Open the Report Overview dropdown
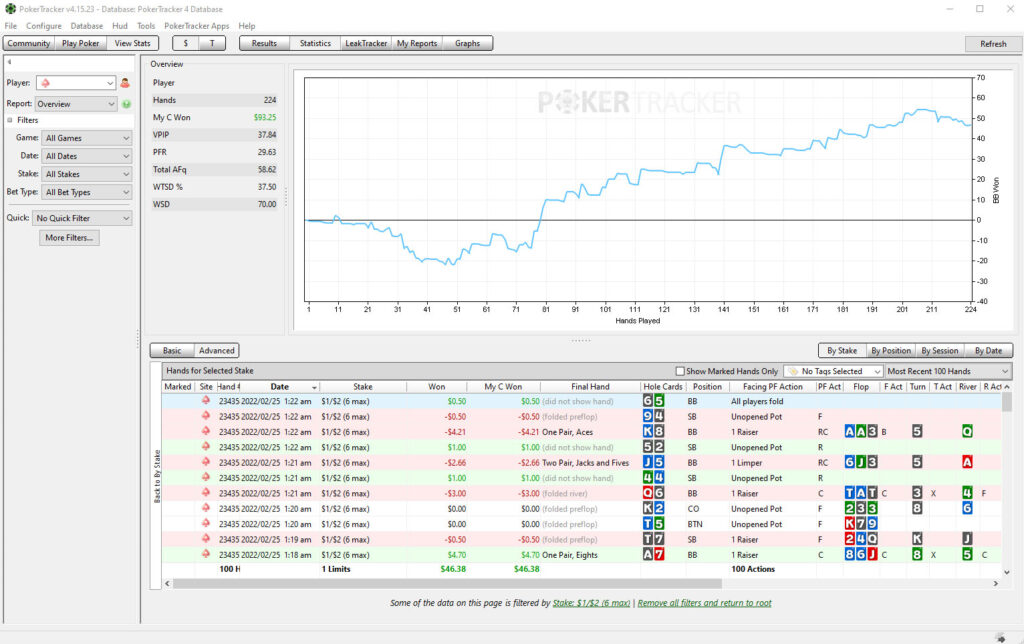This screenshot has width=1024, height=644. (x=76, y=104)
